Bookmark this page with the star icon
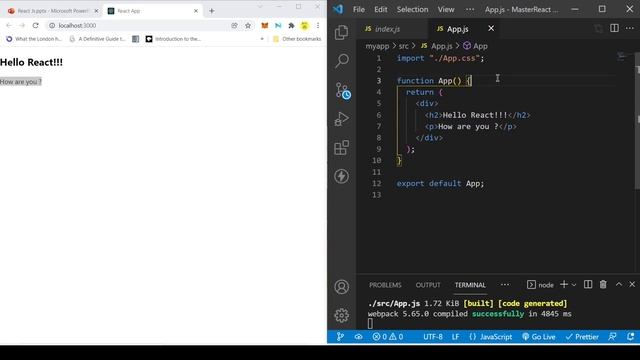The image size is (640, 360). coord(248,26)
